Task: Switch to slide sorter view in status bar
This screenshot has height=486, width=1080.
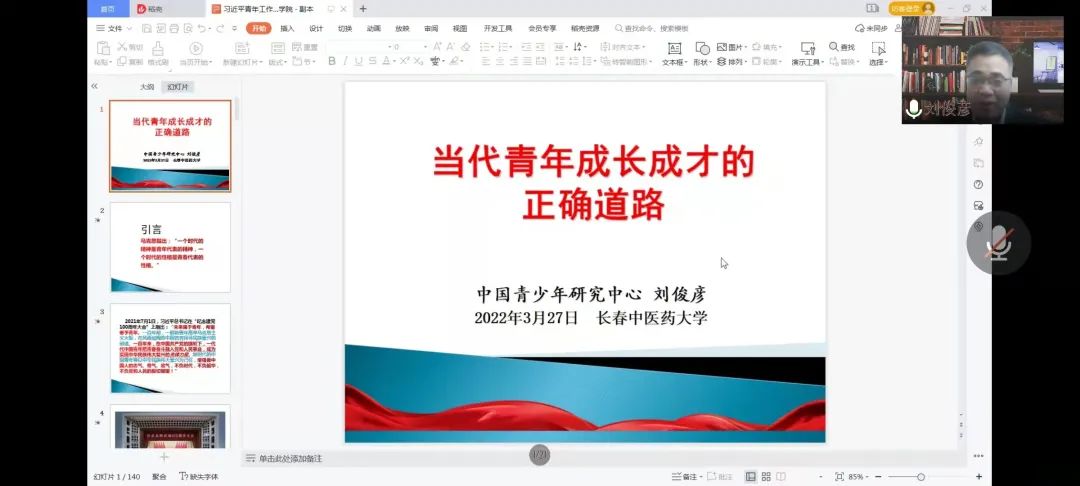Action: 768,477
